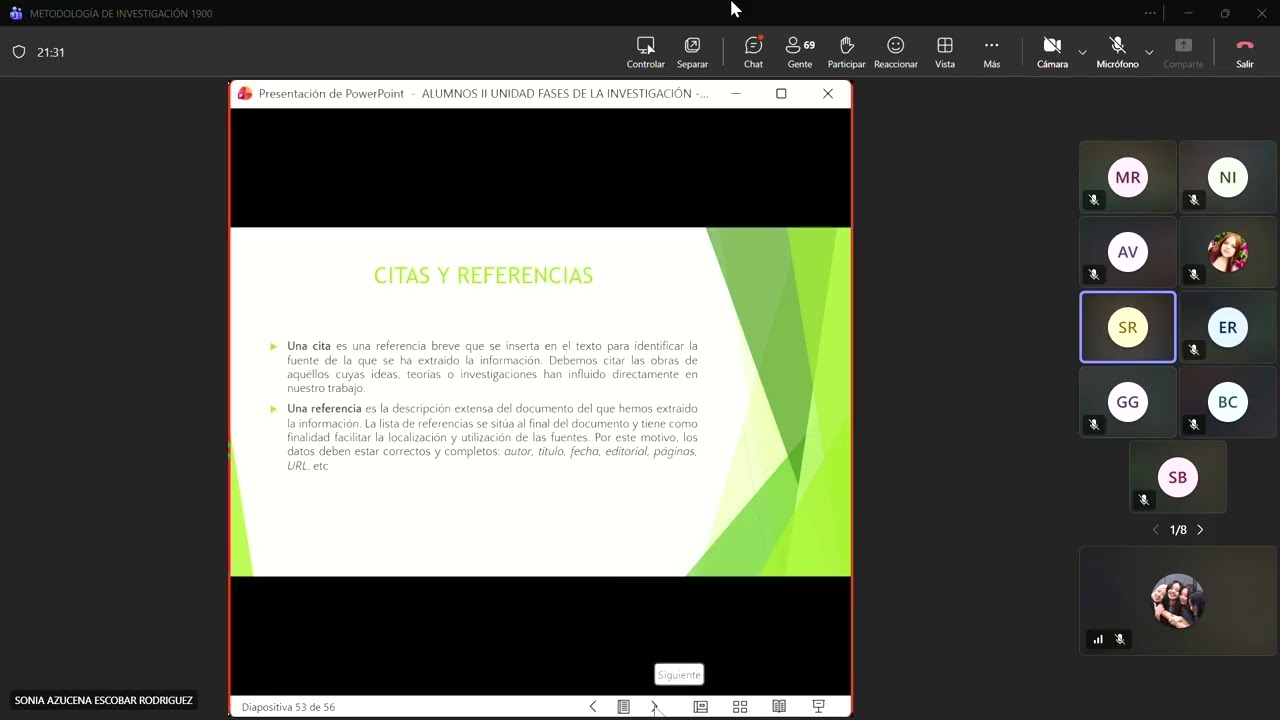Expand the camera options arrow
This screenshot has height=720, width=1280.
click(x=1082, y=52)
